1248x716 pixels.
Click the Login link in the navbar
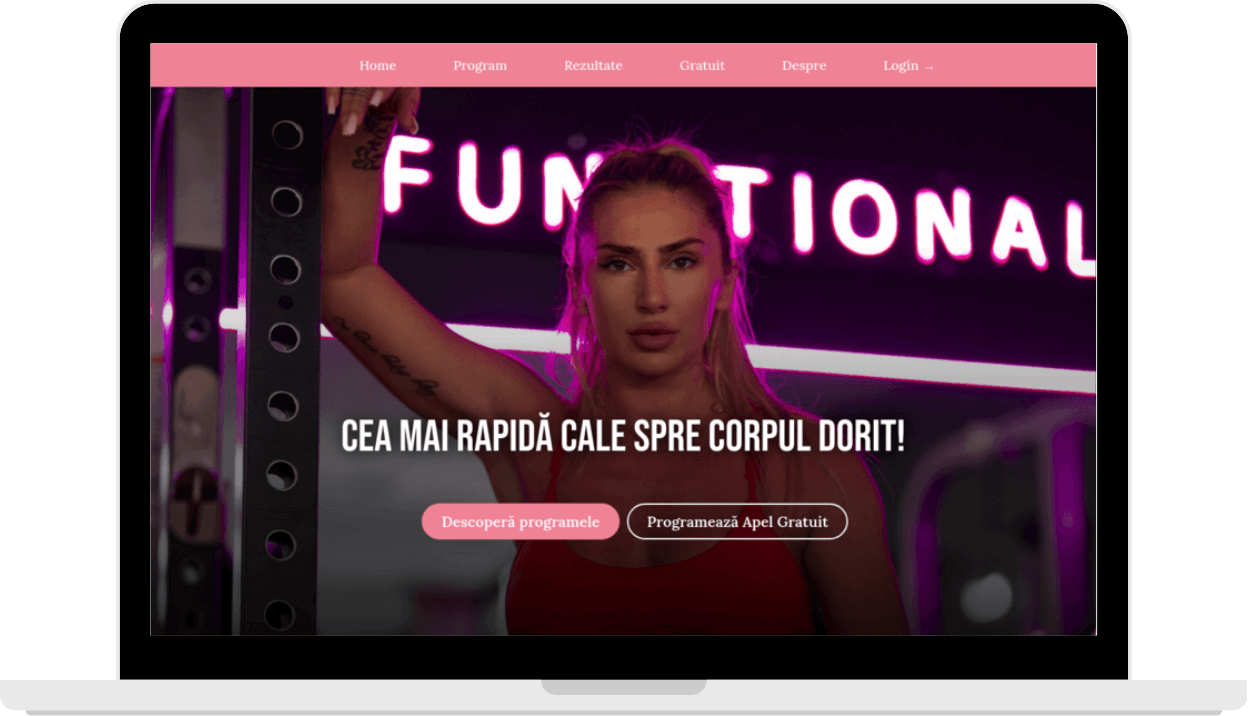tap(900, 66)
